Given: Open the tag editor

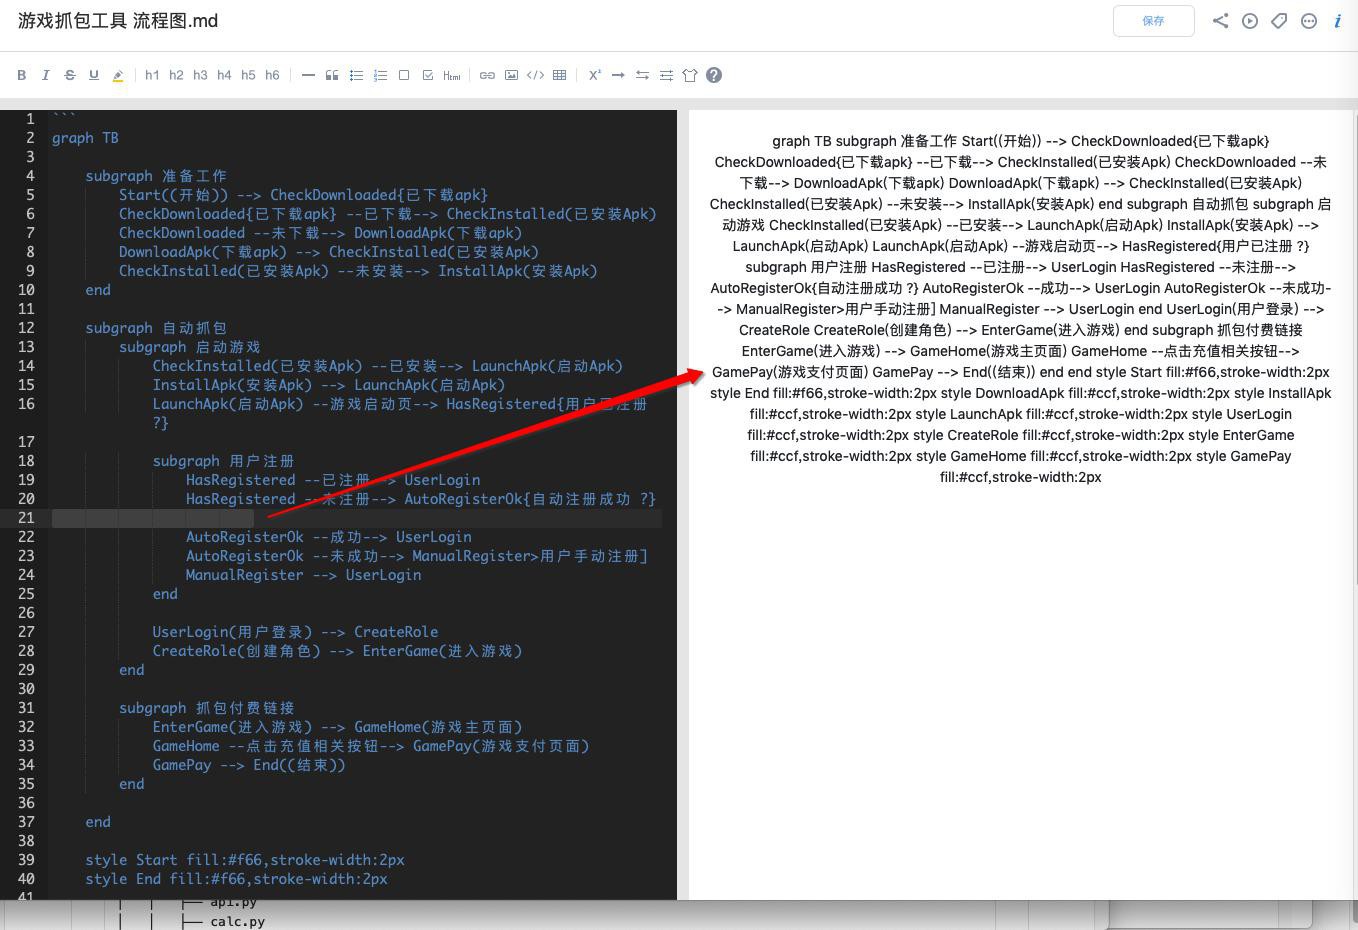Looking at the screenshot, I should (1279, 21).
